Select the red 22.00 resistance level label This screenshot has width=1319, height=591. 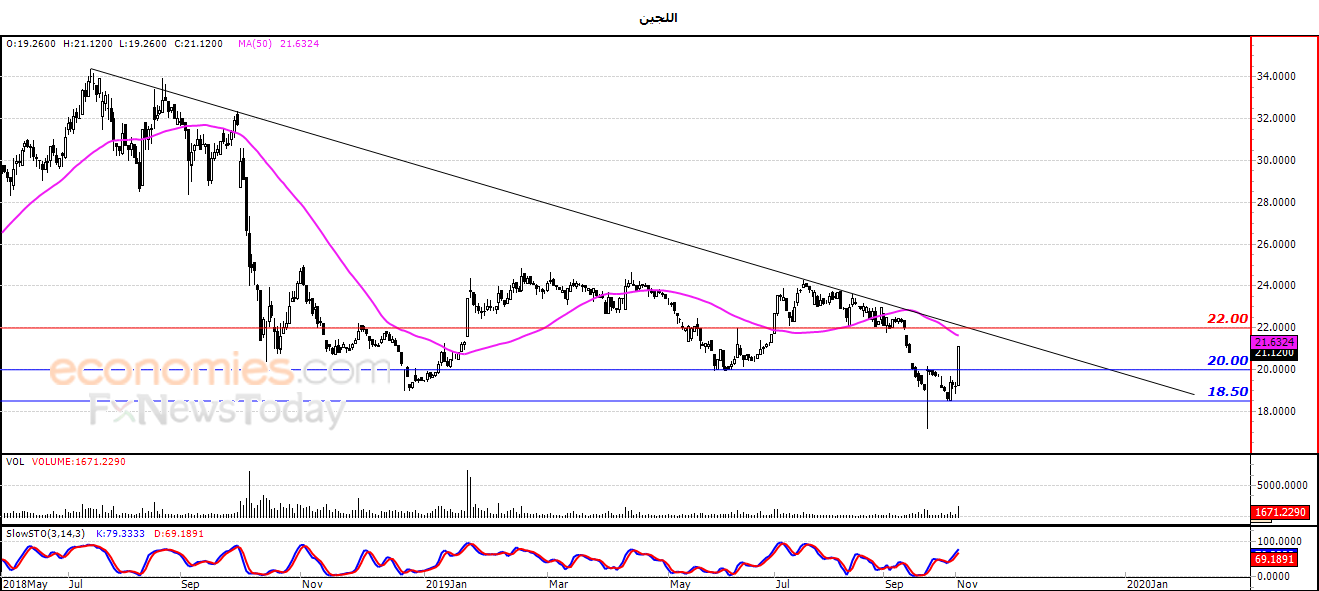(x=1229, y=319)
